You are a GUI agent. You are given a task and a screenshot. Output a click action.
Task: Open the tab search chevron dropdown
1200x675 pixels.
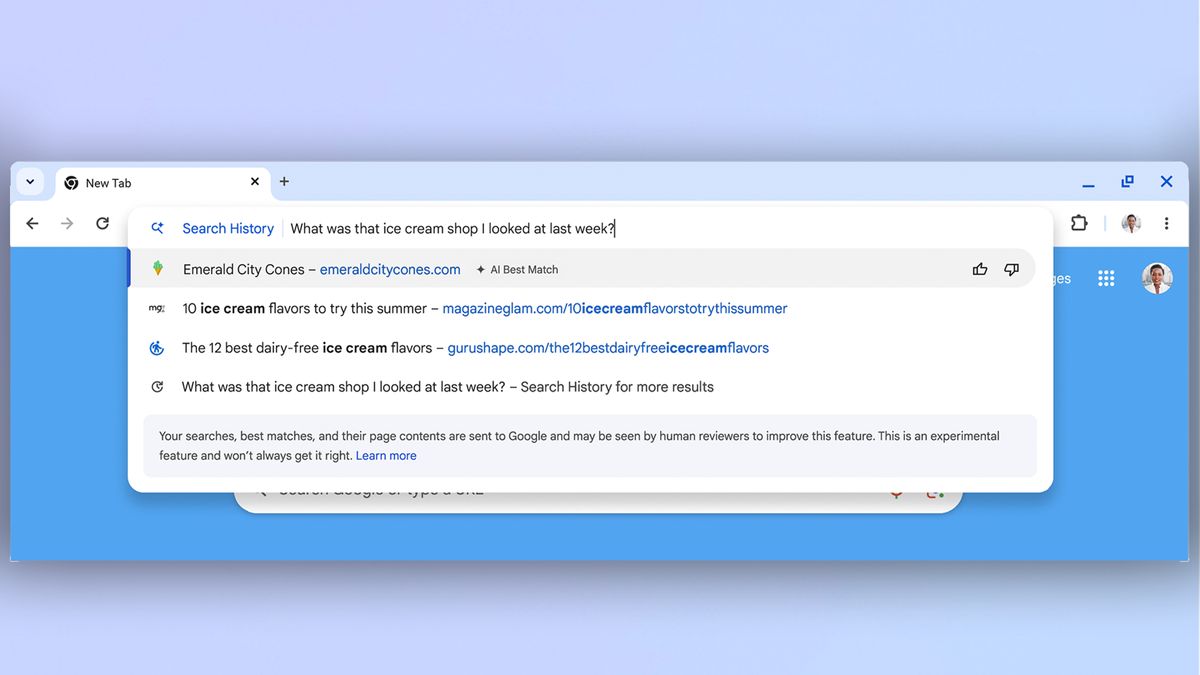pos(29,182)
